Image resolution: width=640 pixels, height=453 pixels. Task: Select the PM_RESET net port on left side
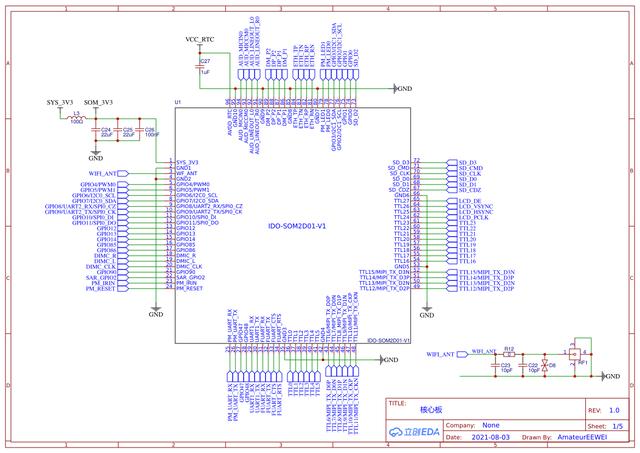point(107,289)
